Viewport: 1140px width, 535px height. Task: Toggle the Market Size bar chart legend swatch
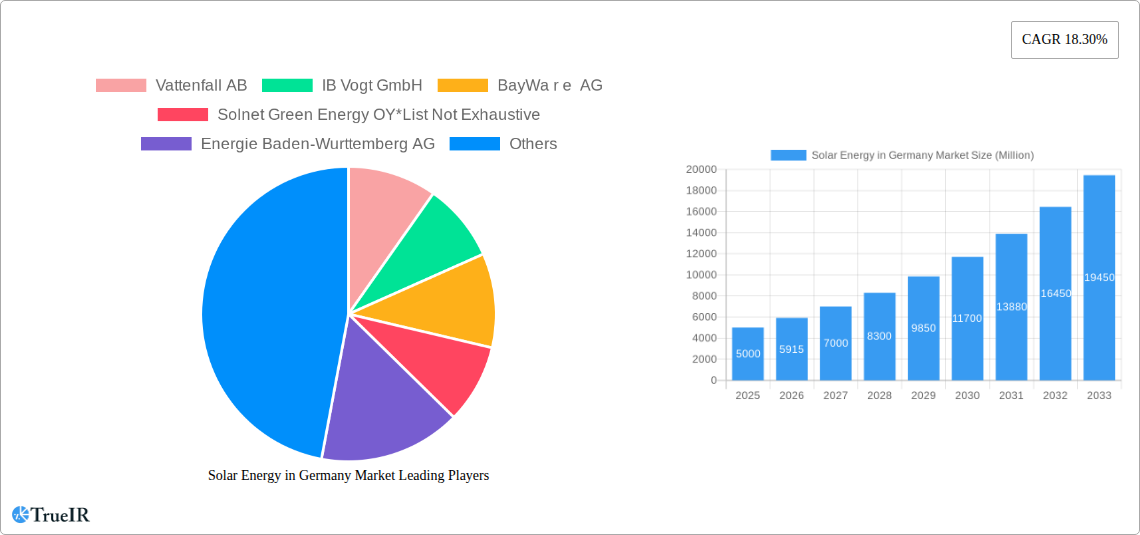[x=788, y=155]
